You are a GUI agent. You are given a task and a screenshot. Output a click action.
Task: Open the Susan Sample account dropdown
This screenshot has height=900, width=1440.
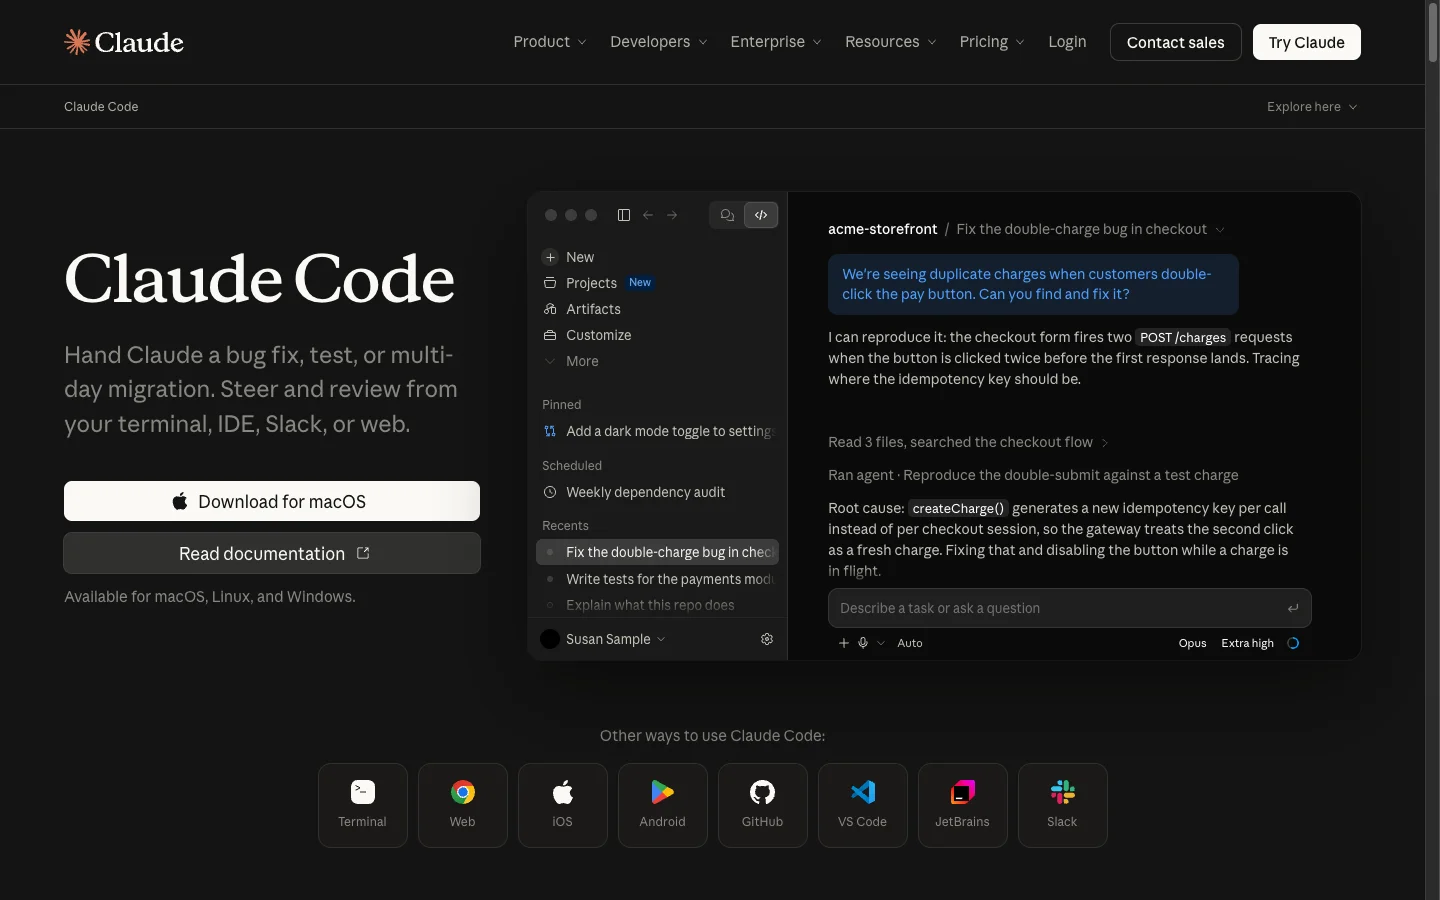tap(603, 639)
